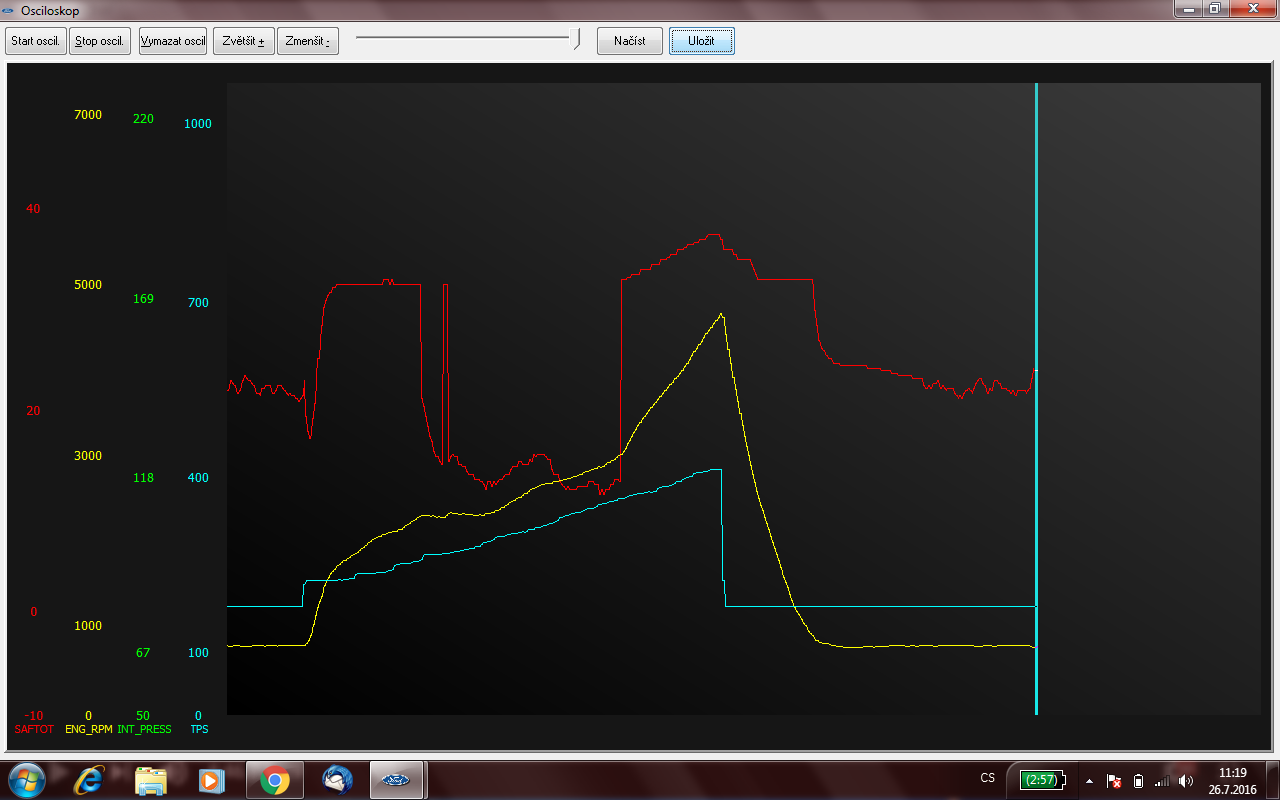Open Windows Explorer folder icon in taskbar
1280x800 pixels.
(x=151, y=779)
